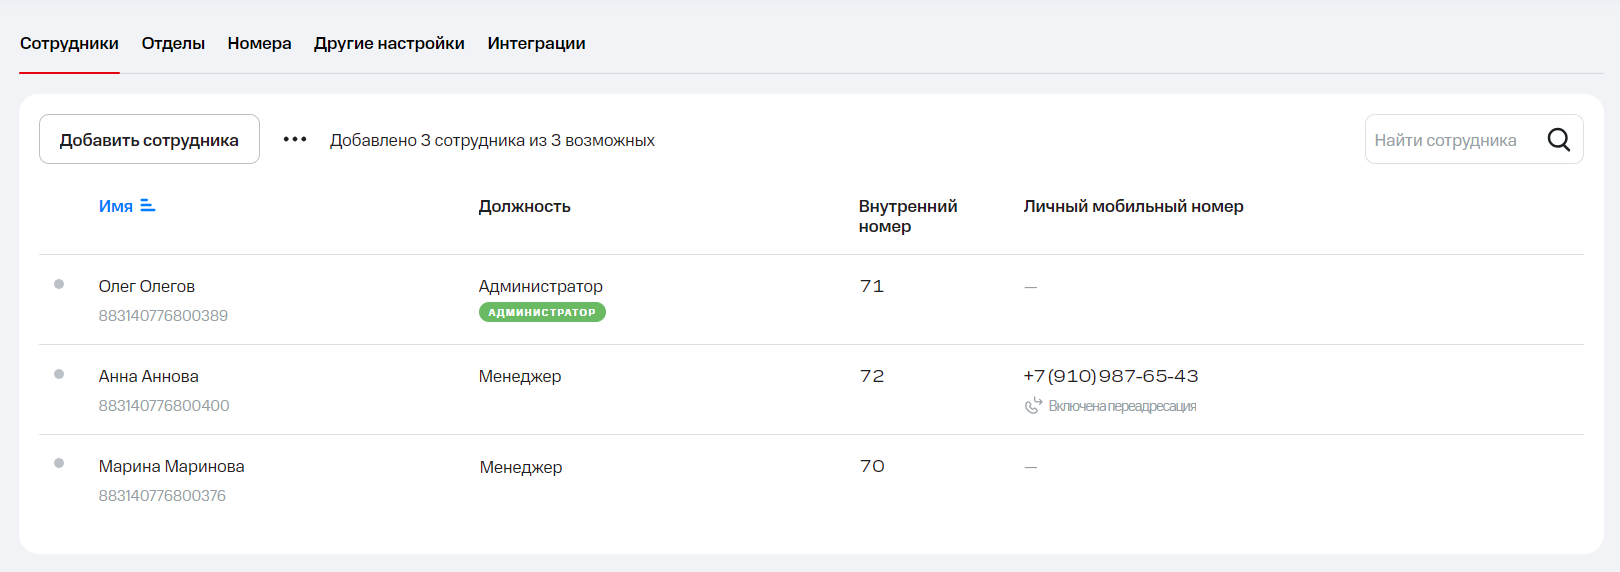The width and height of the screenshot is (1620, 572).
Task: Open the three-dots more options menu
Action: (x=295, y=140)
